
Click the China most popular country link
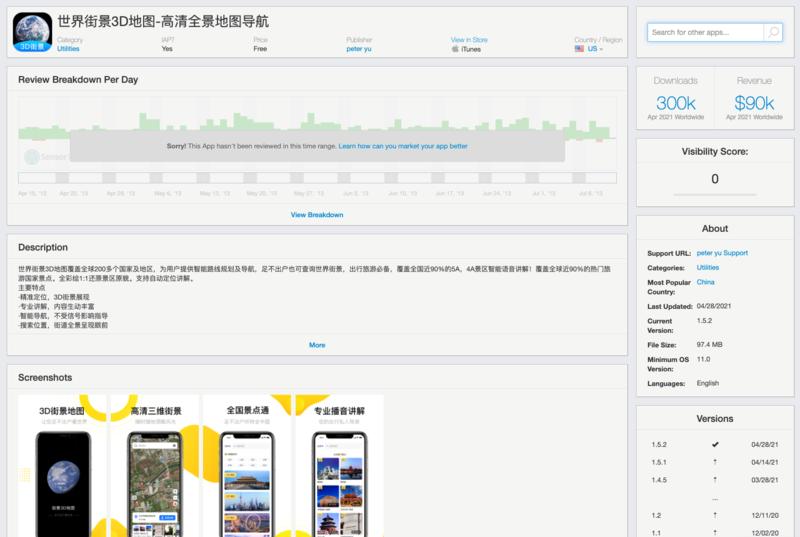point(707,282)
